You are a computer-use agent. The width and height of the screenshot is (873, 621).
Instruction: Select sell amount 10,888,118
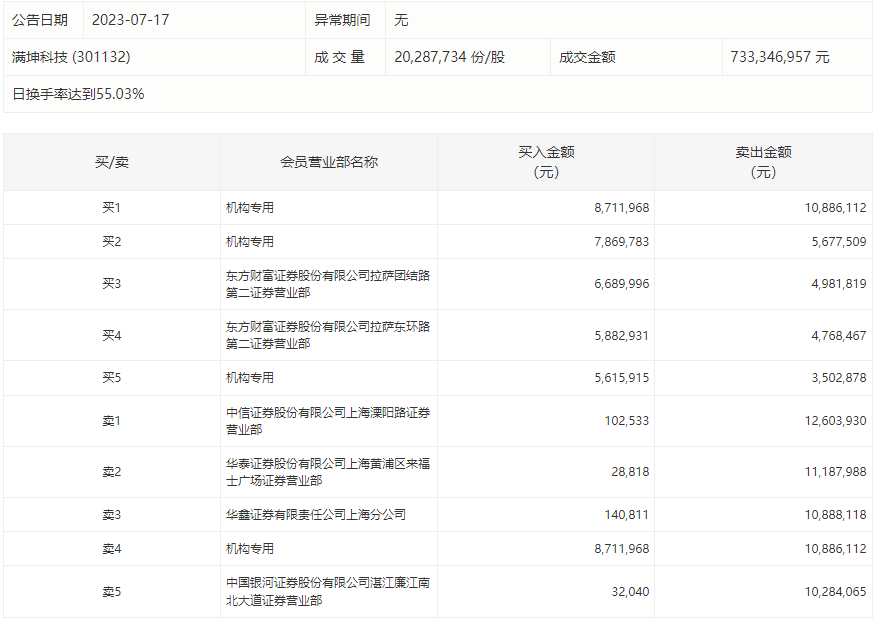[835, 515]
